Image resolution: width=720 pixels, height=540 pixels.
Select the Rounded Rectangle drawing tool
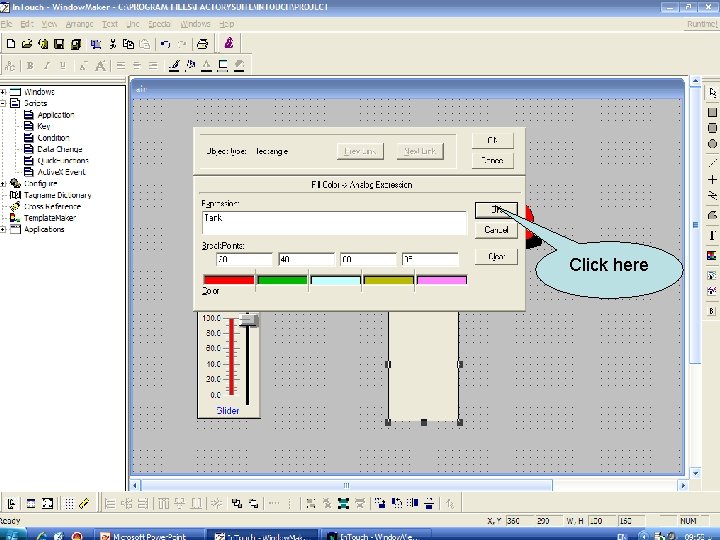712,128
